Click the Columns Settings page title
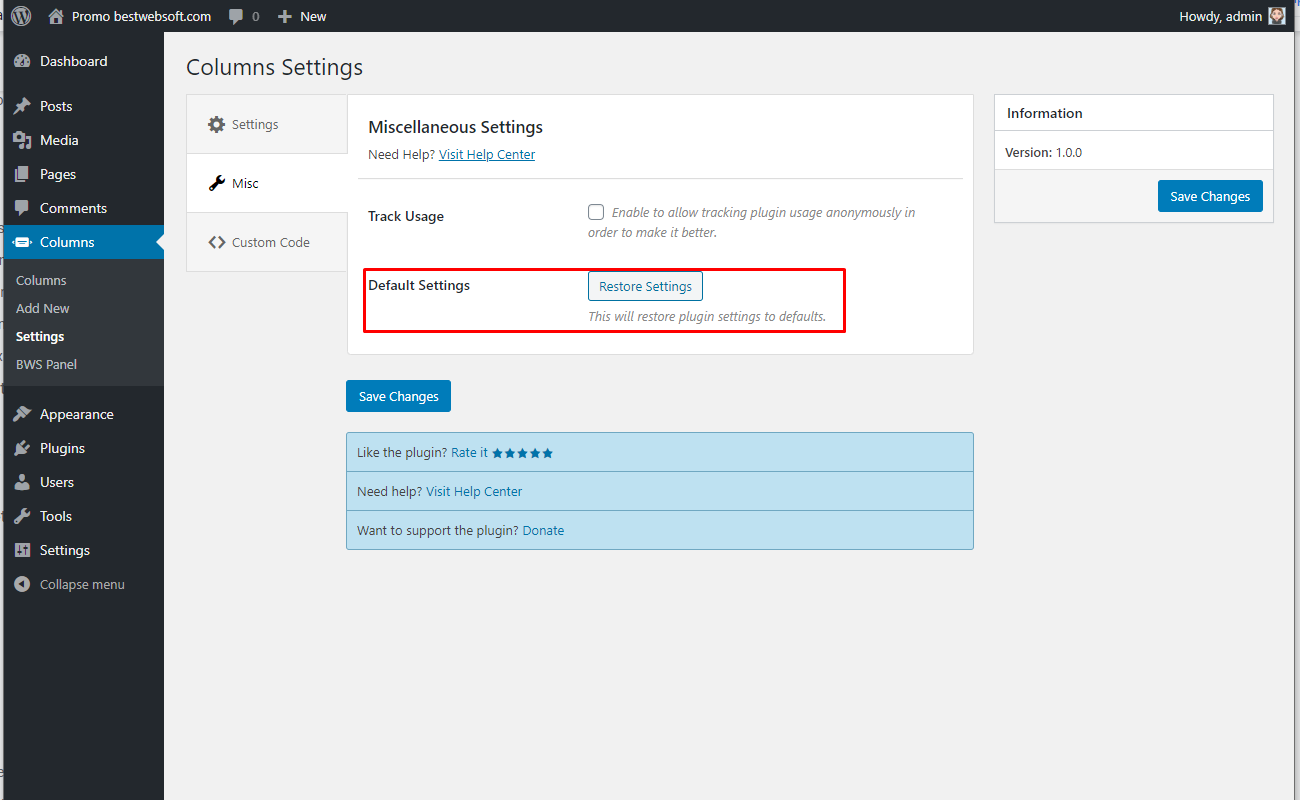The width and height of the screenshot is (1300, 800). [x=274, y=67]
